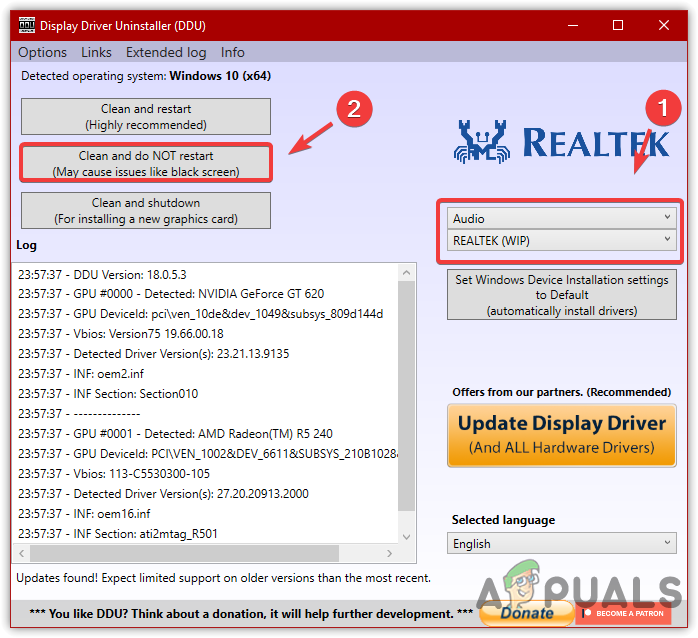Click the DDU app icon in title bar
Image resolution: width=698 pixels, height=638 pixels.
click(27, 25)
